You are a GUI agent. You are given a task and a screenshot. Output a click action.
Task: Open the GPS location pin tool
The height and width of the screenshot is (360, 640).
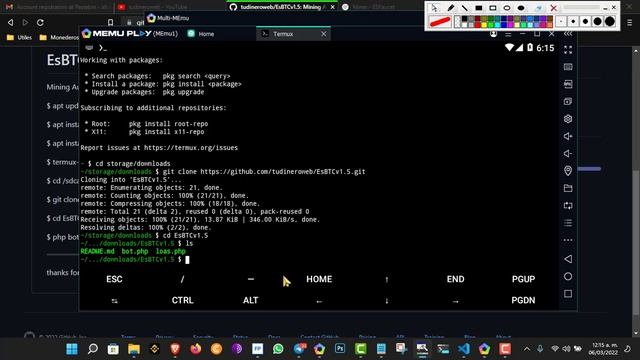pos(568,171)
